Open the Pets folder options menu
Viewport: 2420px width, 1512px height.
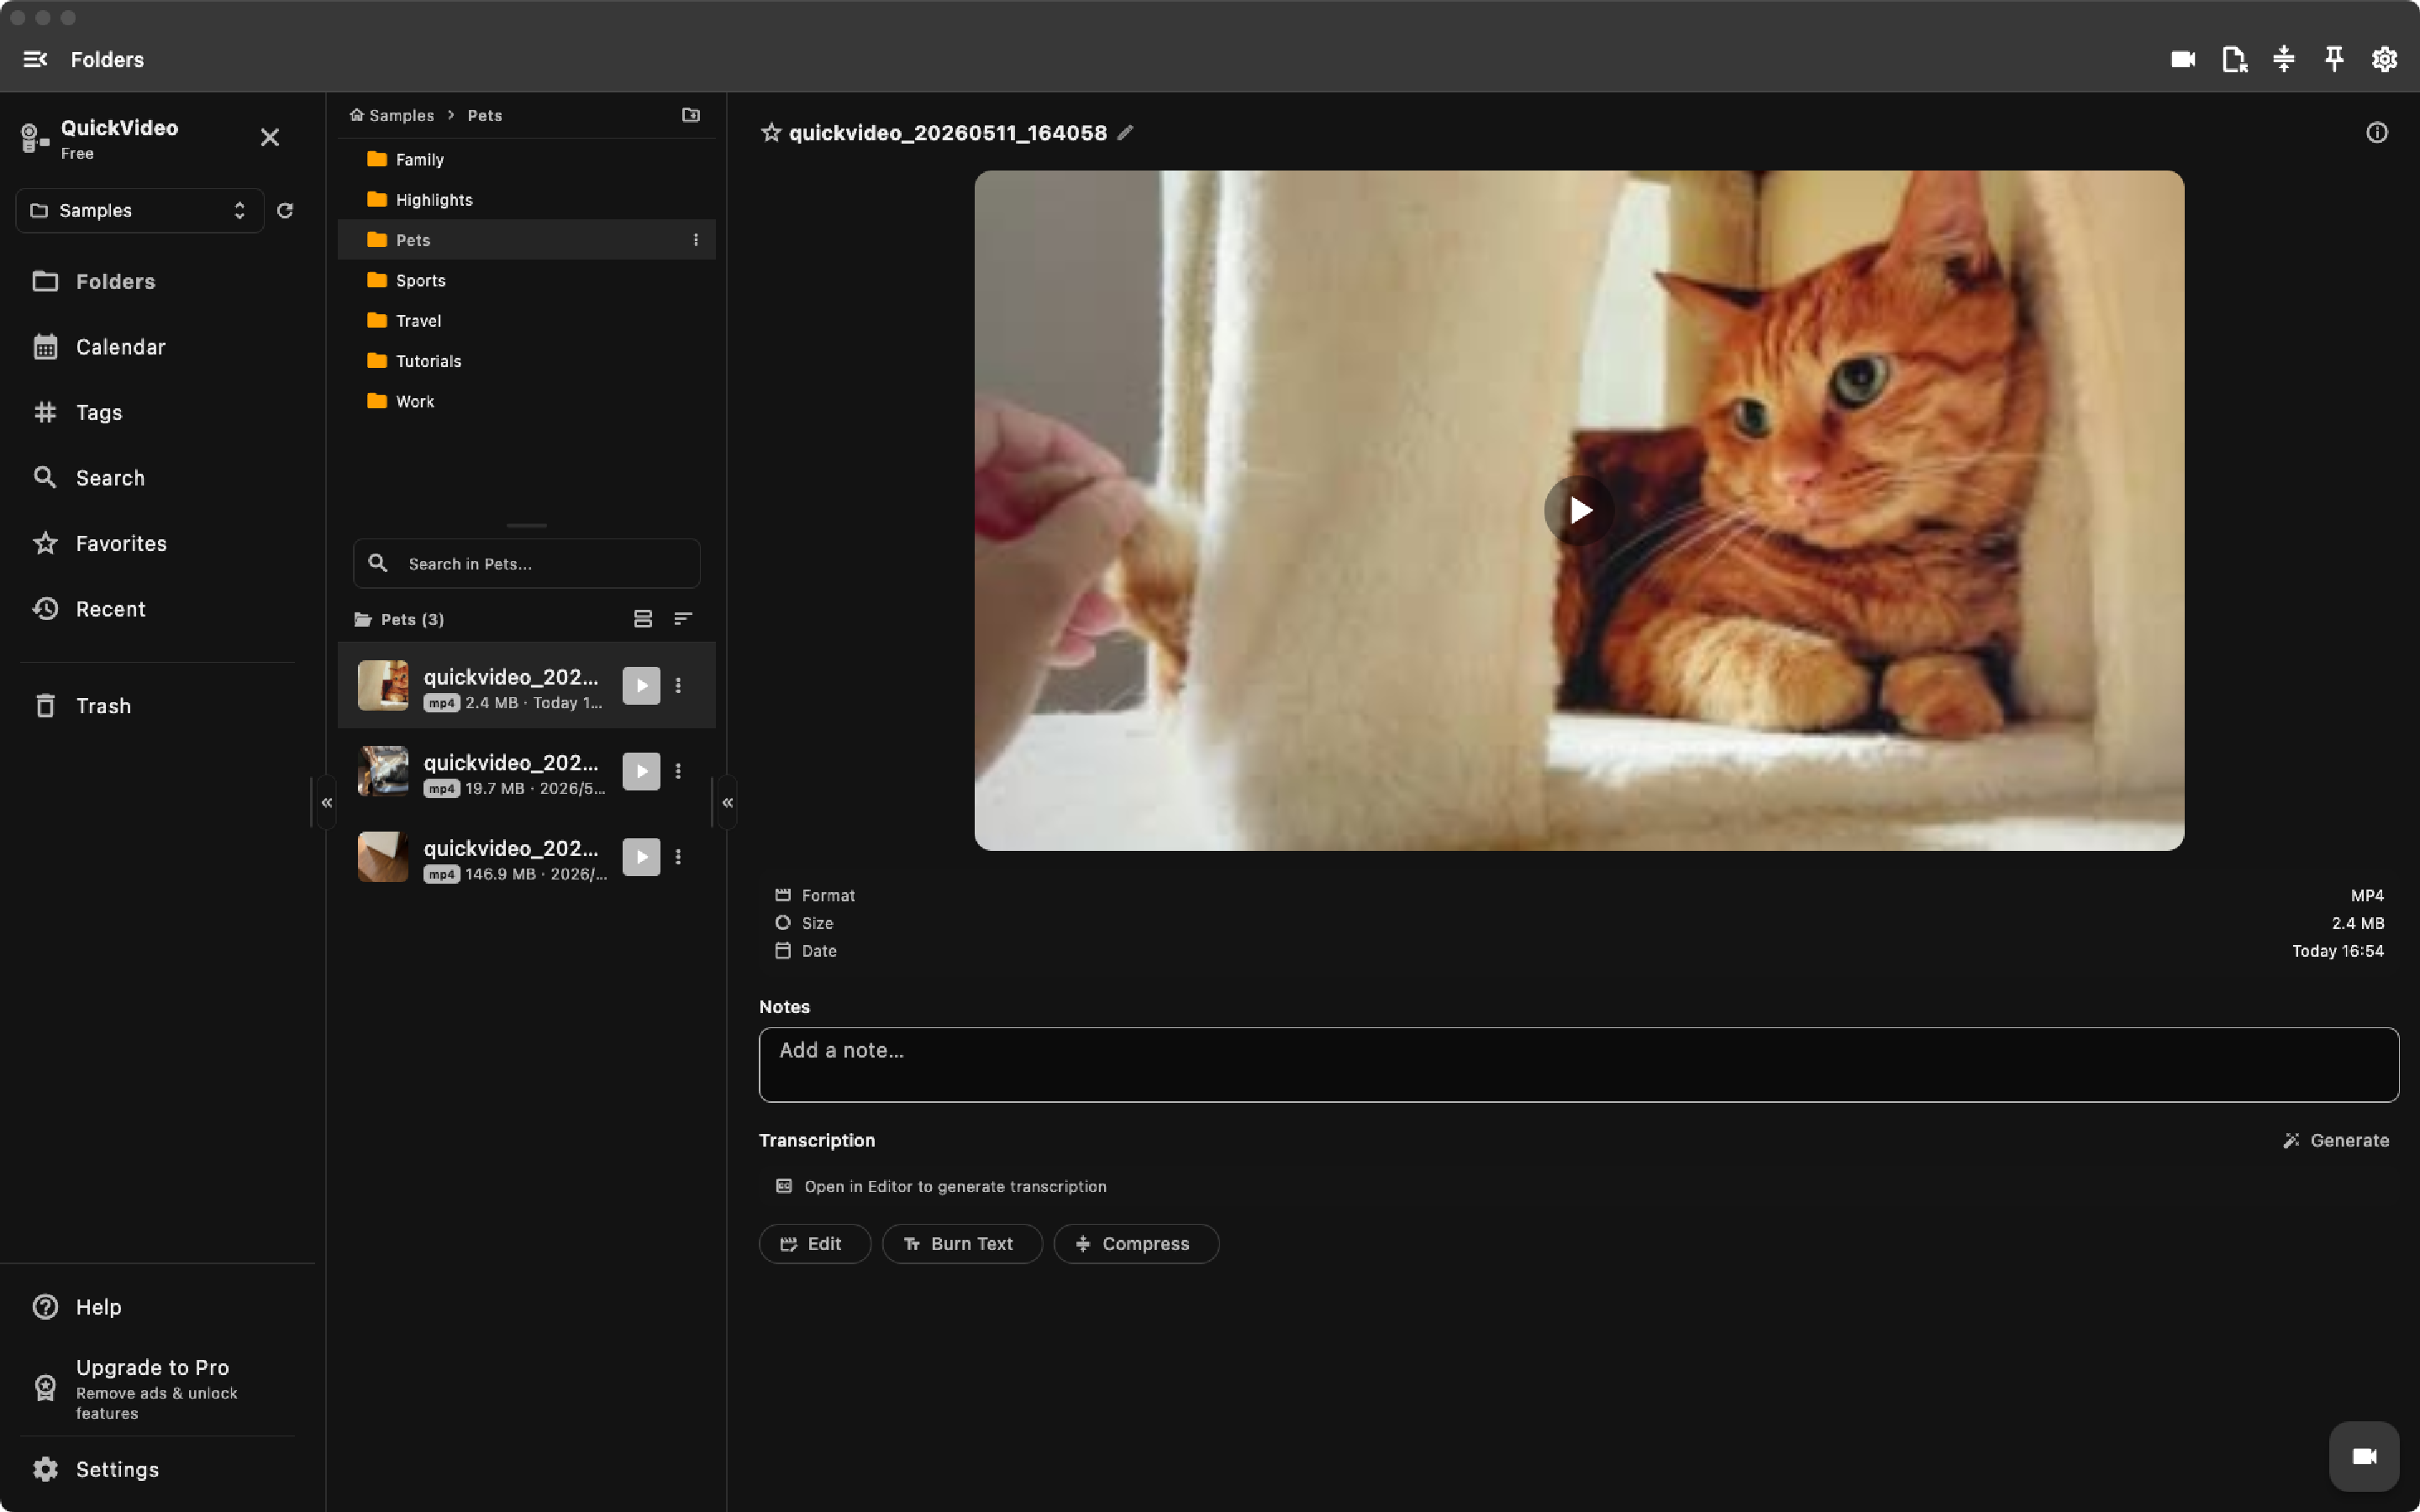coord(696,240)
